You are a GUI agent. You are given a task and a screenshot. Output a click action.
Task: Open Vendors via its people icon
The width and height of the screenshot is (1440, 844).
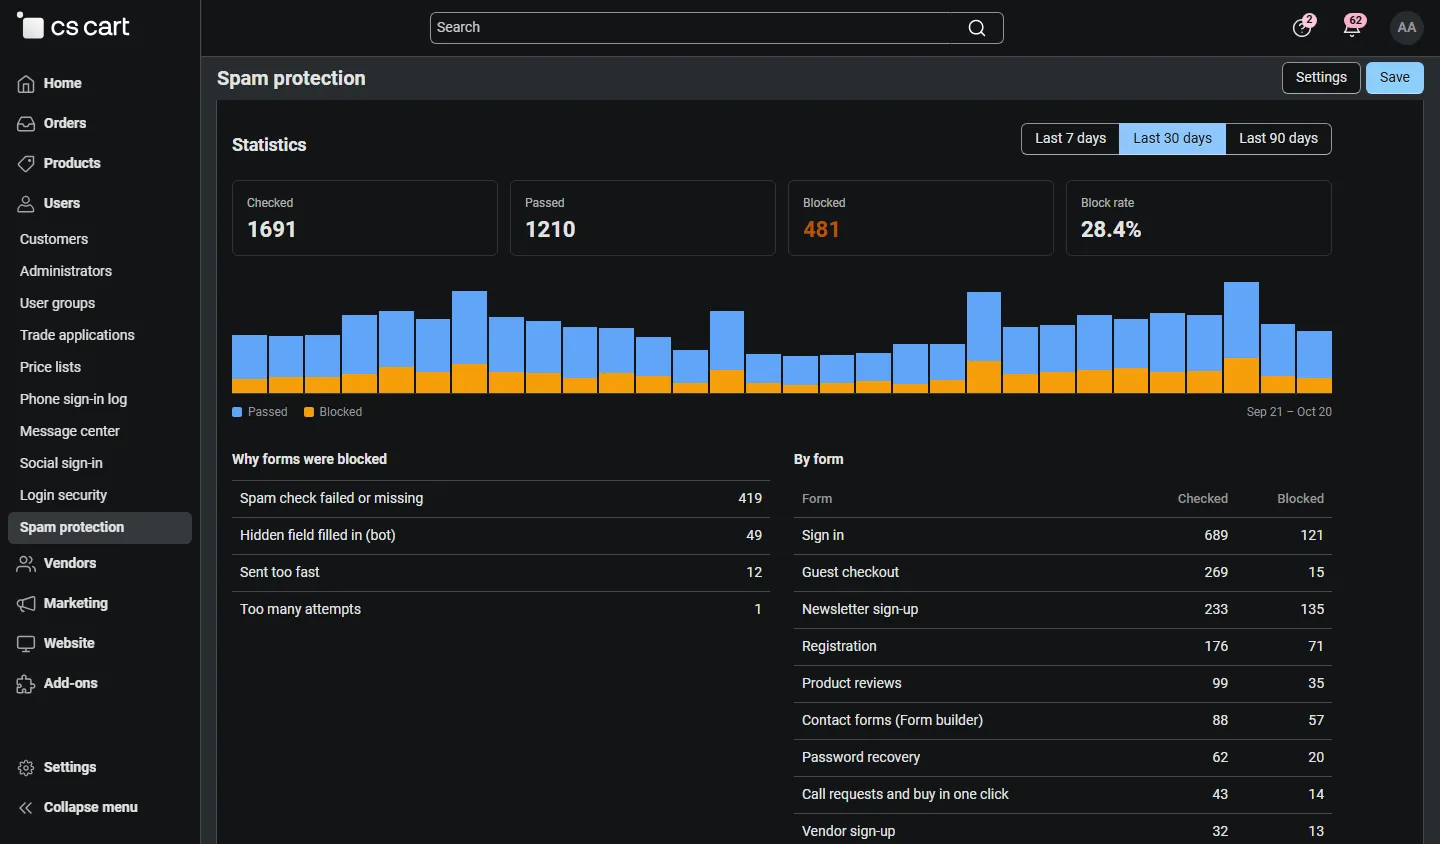pos(26,564)
